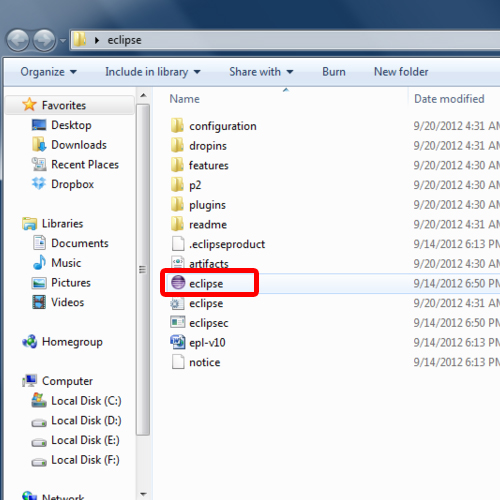Viewport: 500px width, 500px height.
Task: Click the Desktop icon in Favorites
Action: click(x=39, y=125)
